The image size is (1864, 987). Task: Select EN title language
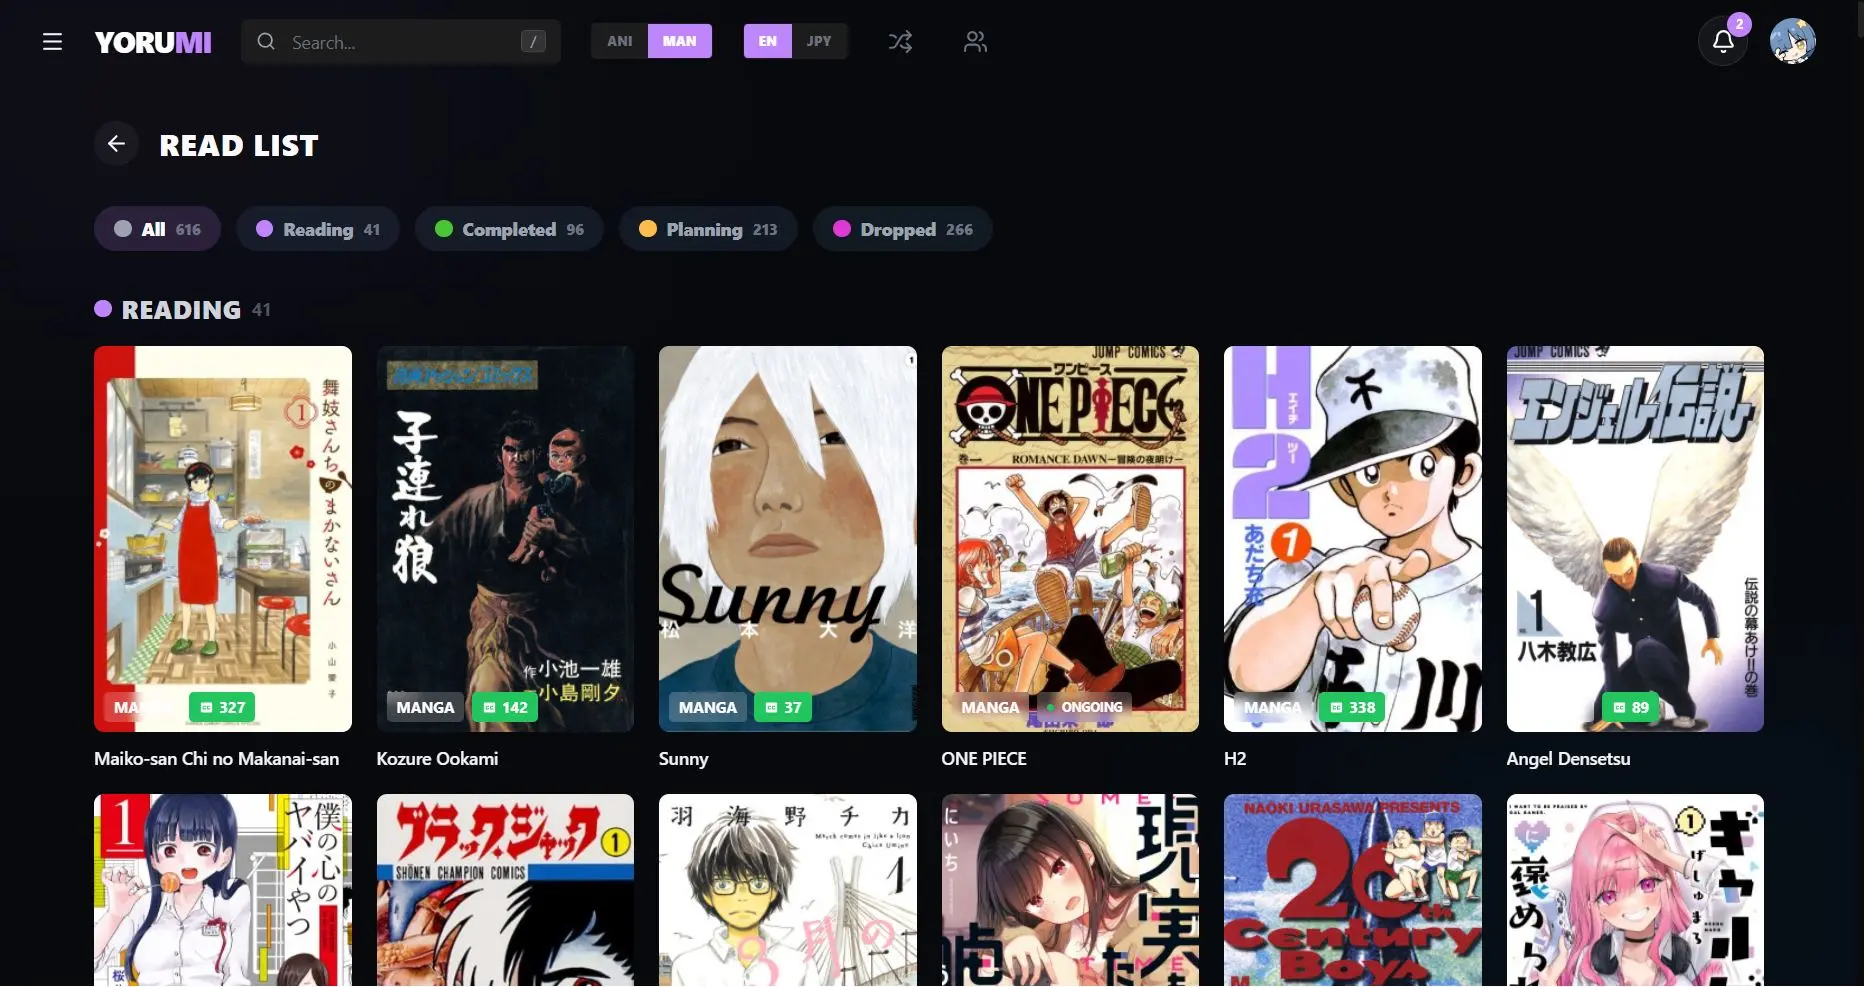767,41
